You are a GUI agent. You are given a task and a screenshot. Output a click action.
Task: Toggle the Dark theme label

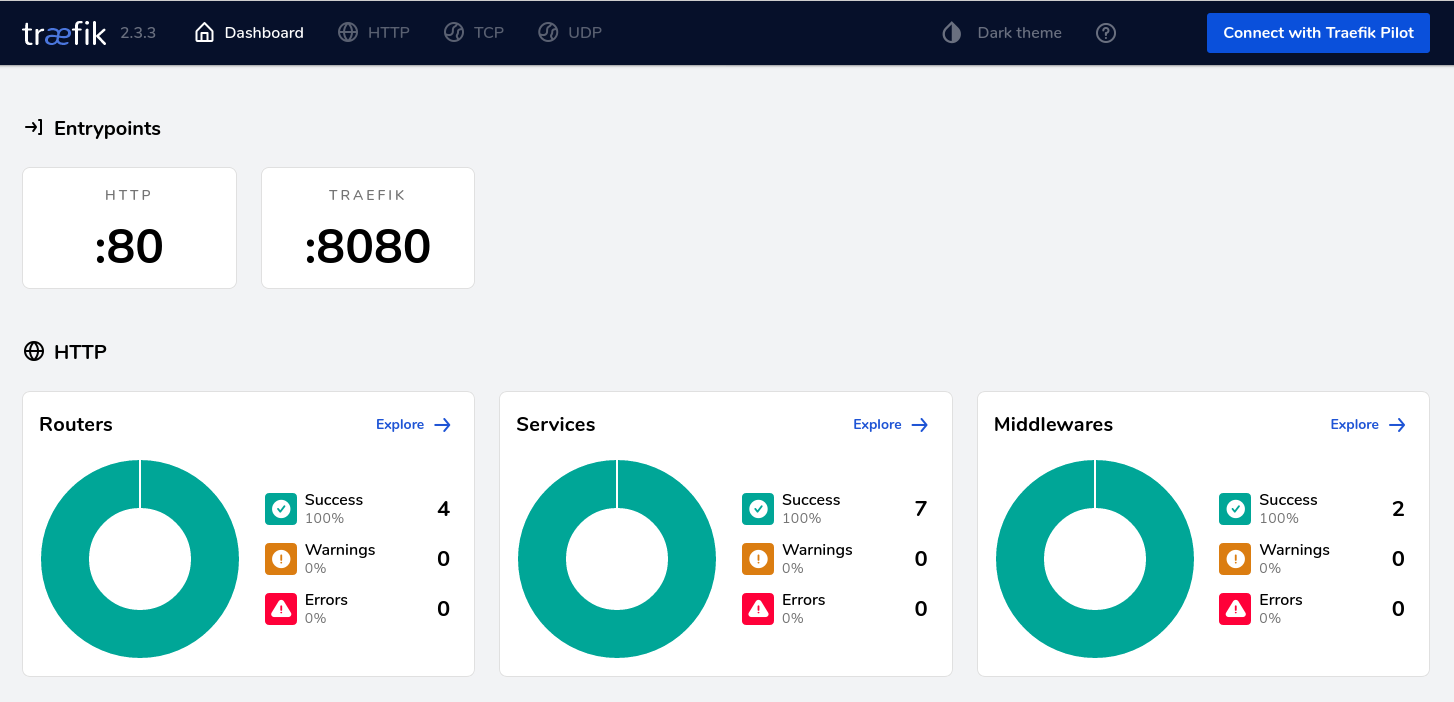point(1019,33)
